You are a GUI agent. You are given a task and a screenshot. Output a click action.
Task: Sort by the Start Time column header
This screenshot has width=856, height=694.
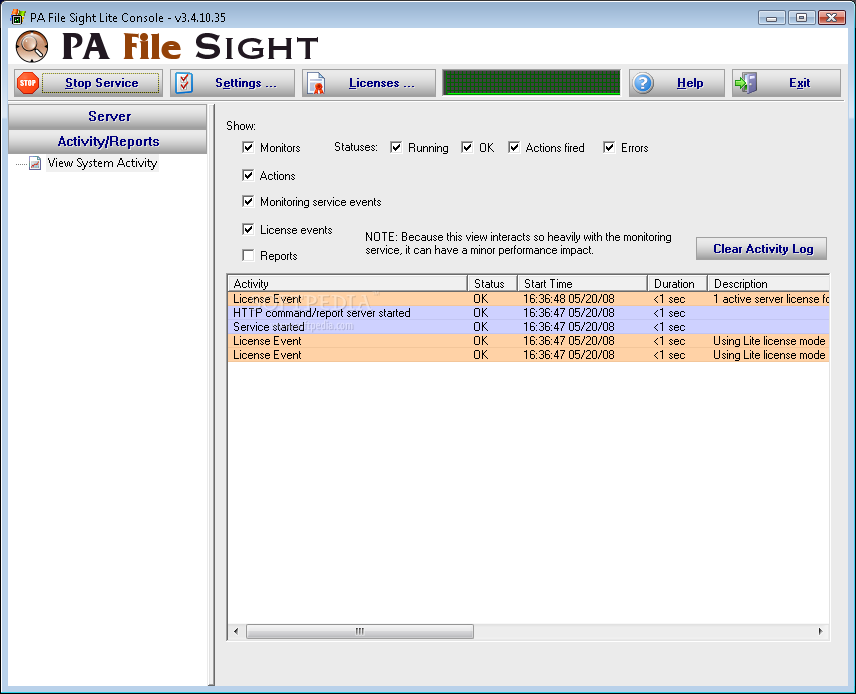[x=582, y=283]
